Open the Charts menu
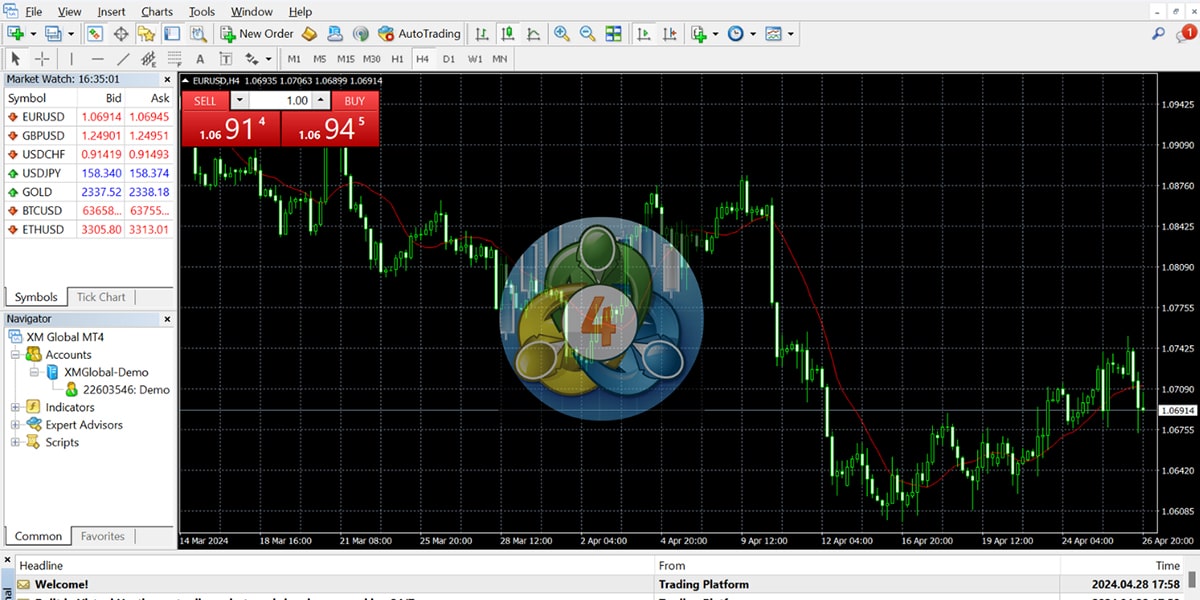 [157, 12]
